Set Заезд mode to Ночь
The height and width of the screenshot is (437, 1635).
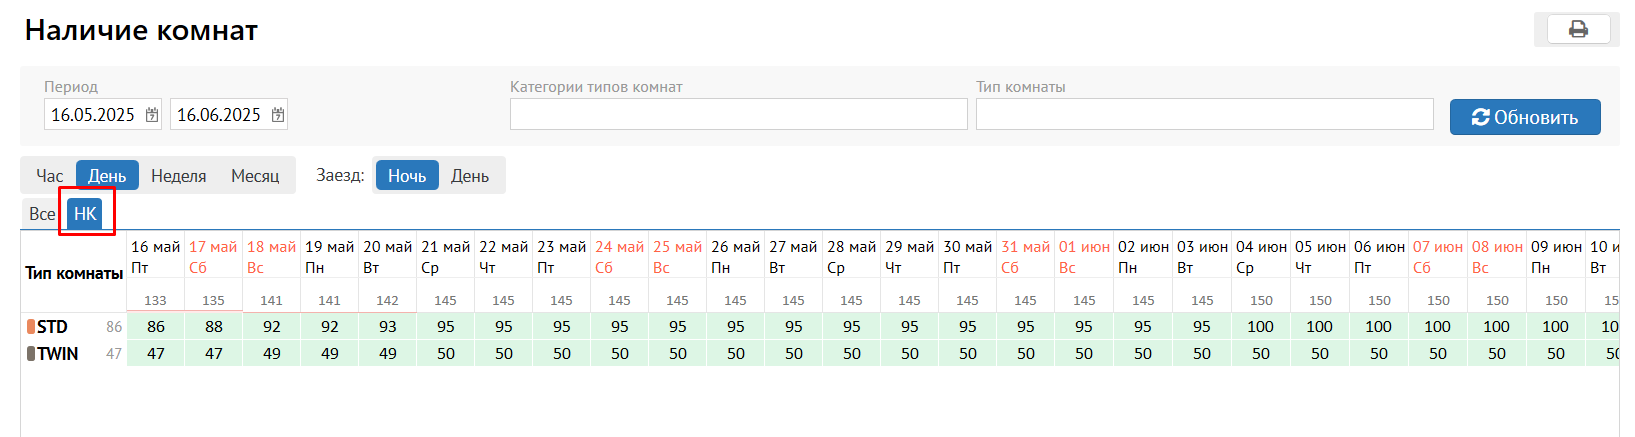point(407,176)
